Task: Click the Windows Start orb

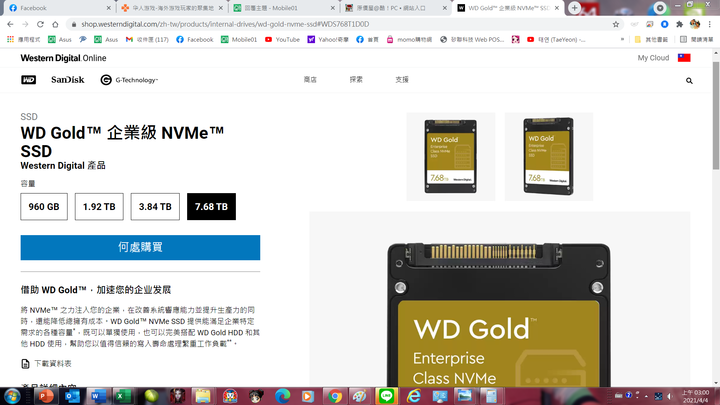Action: (x=12, y=396)
